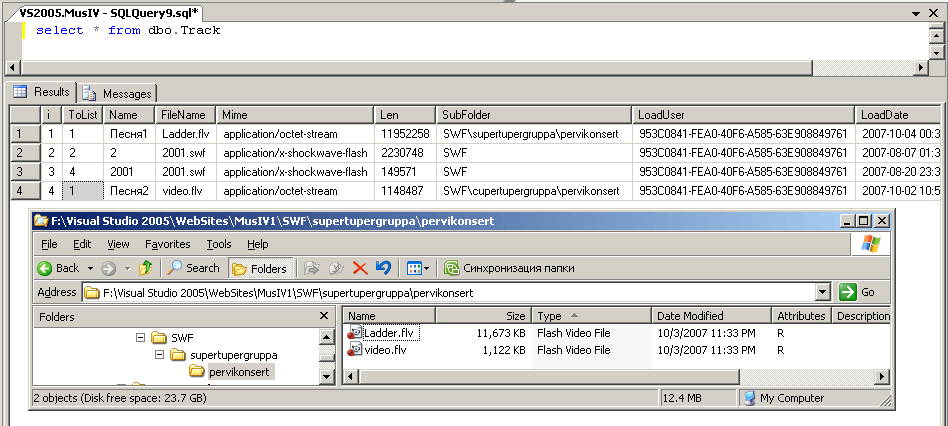Go up one folder level
Viewport: 948px width, 426px height.
coord(146,268)
